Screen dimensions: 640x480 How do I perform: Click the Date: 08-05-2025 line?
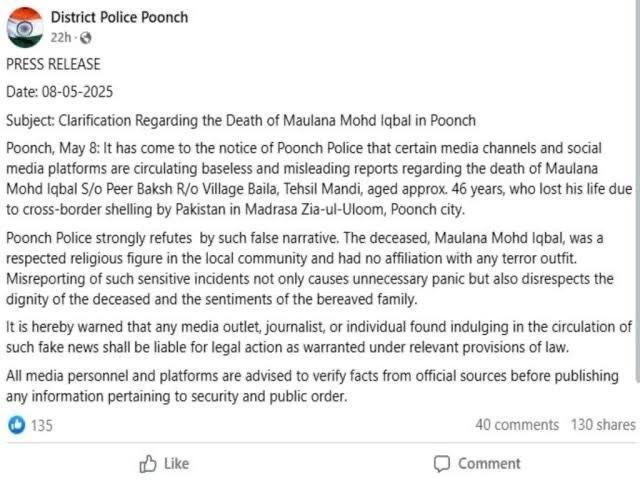pos(59,92)
